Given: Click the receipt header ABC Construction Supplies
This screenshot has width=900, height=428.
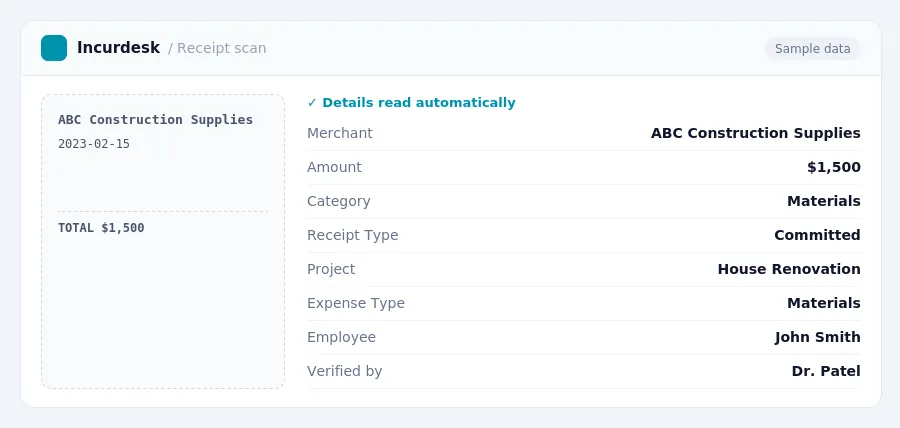Looking at the screenshot, I should (156, 120).
